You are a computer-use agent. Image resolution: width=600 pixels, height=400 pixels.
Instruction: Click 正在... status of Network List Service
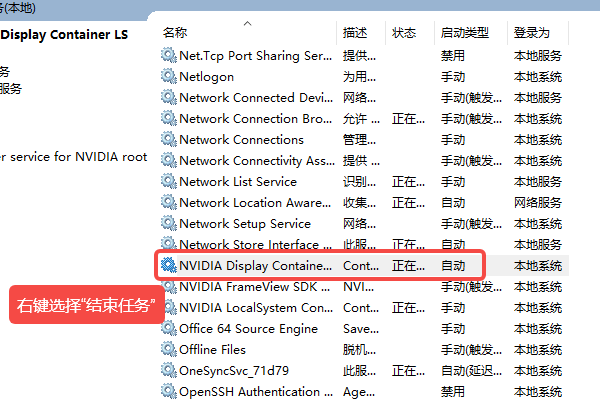(x=408, y=182)
